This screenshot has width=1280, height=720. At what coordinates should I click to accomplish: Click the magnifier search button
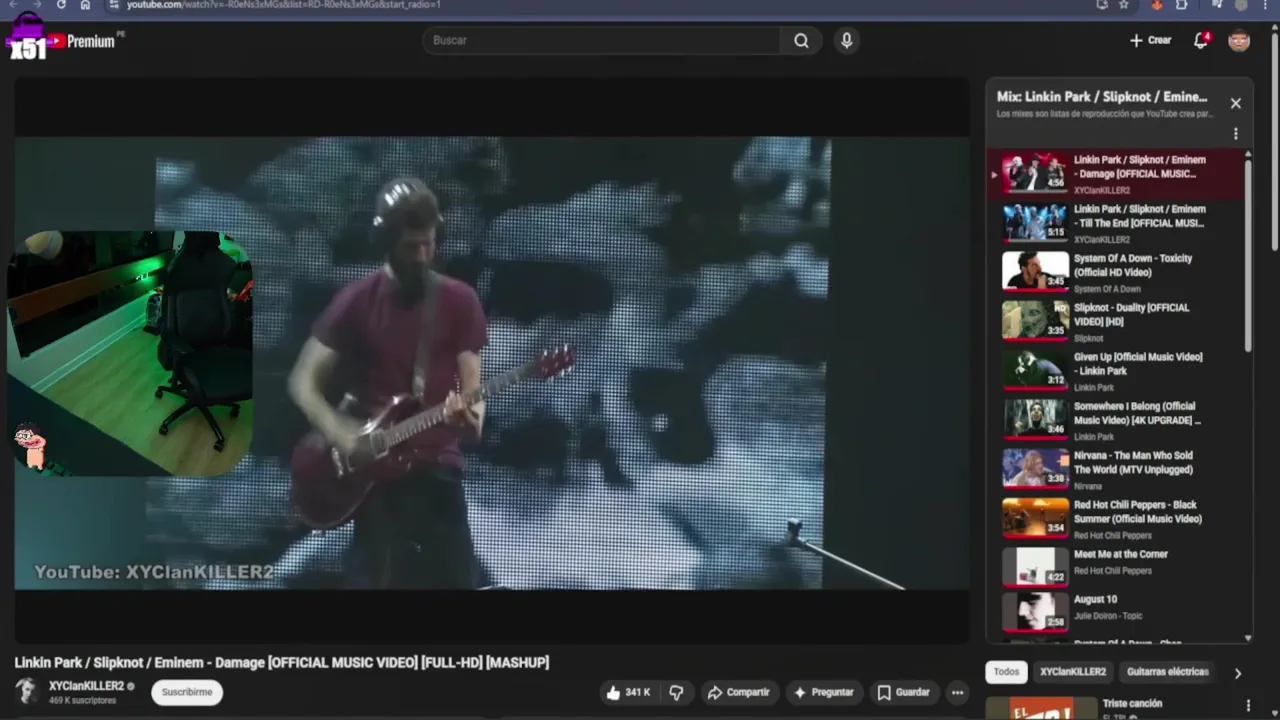tap(801, 40)
